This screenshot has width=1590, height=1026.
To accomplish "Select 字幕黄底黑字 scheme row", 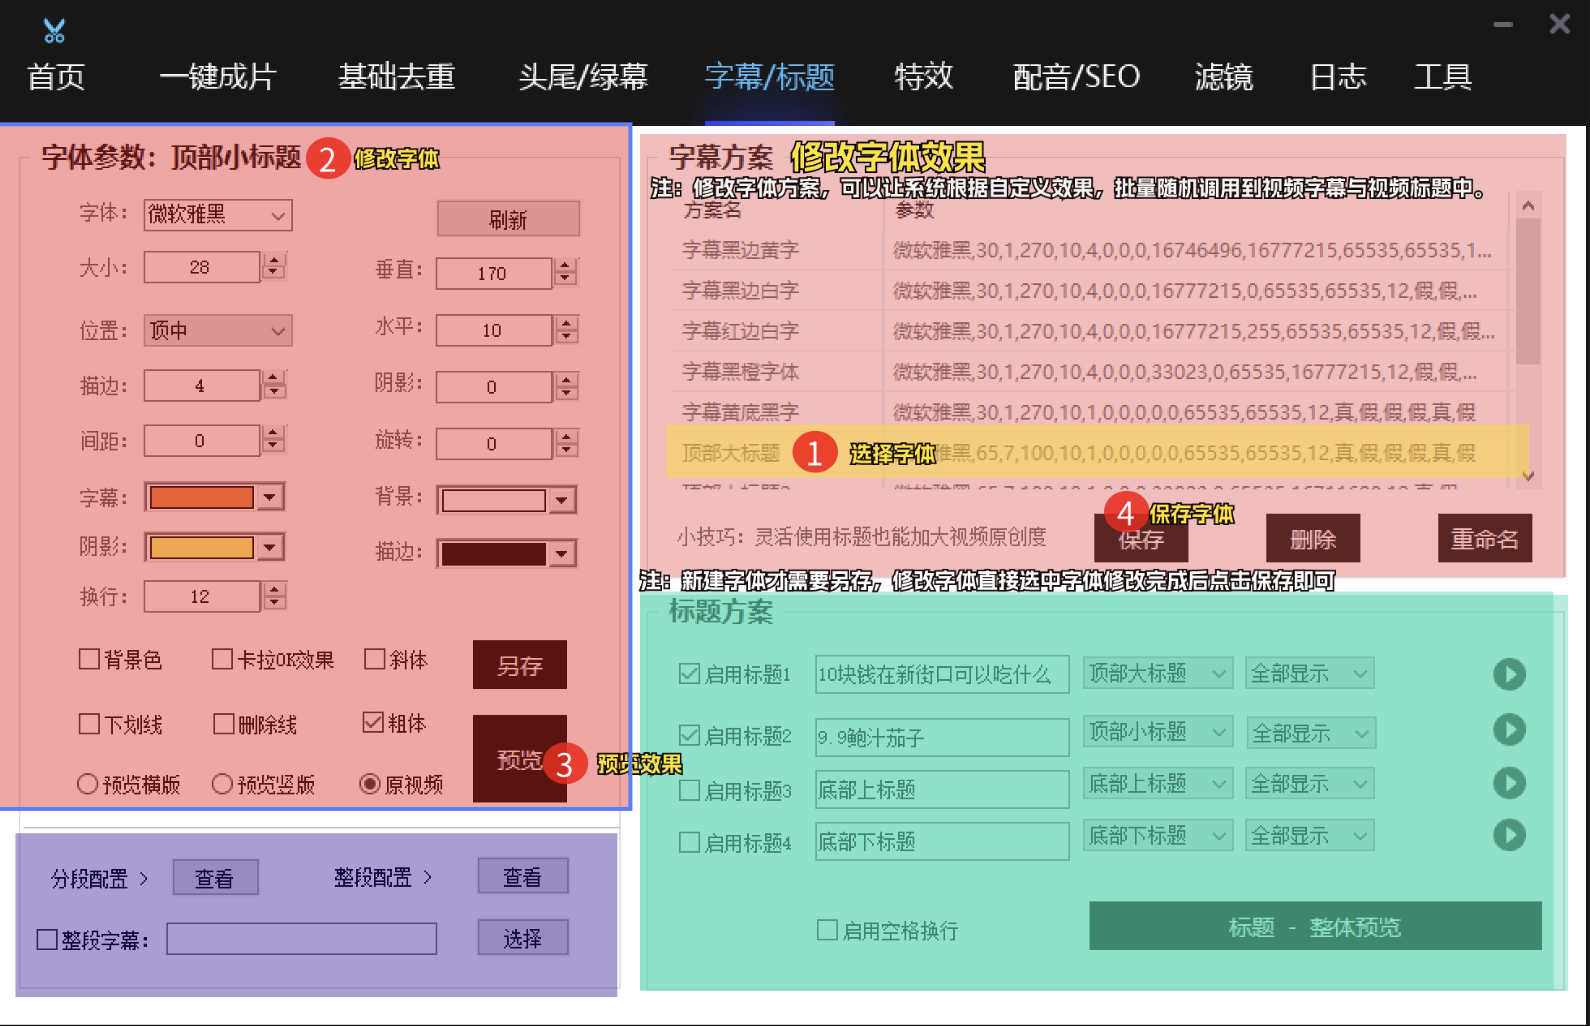I will (x=1090, y=412).
